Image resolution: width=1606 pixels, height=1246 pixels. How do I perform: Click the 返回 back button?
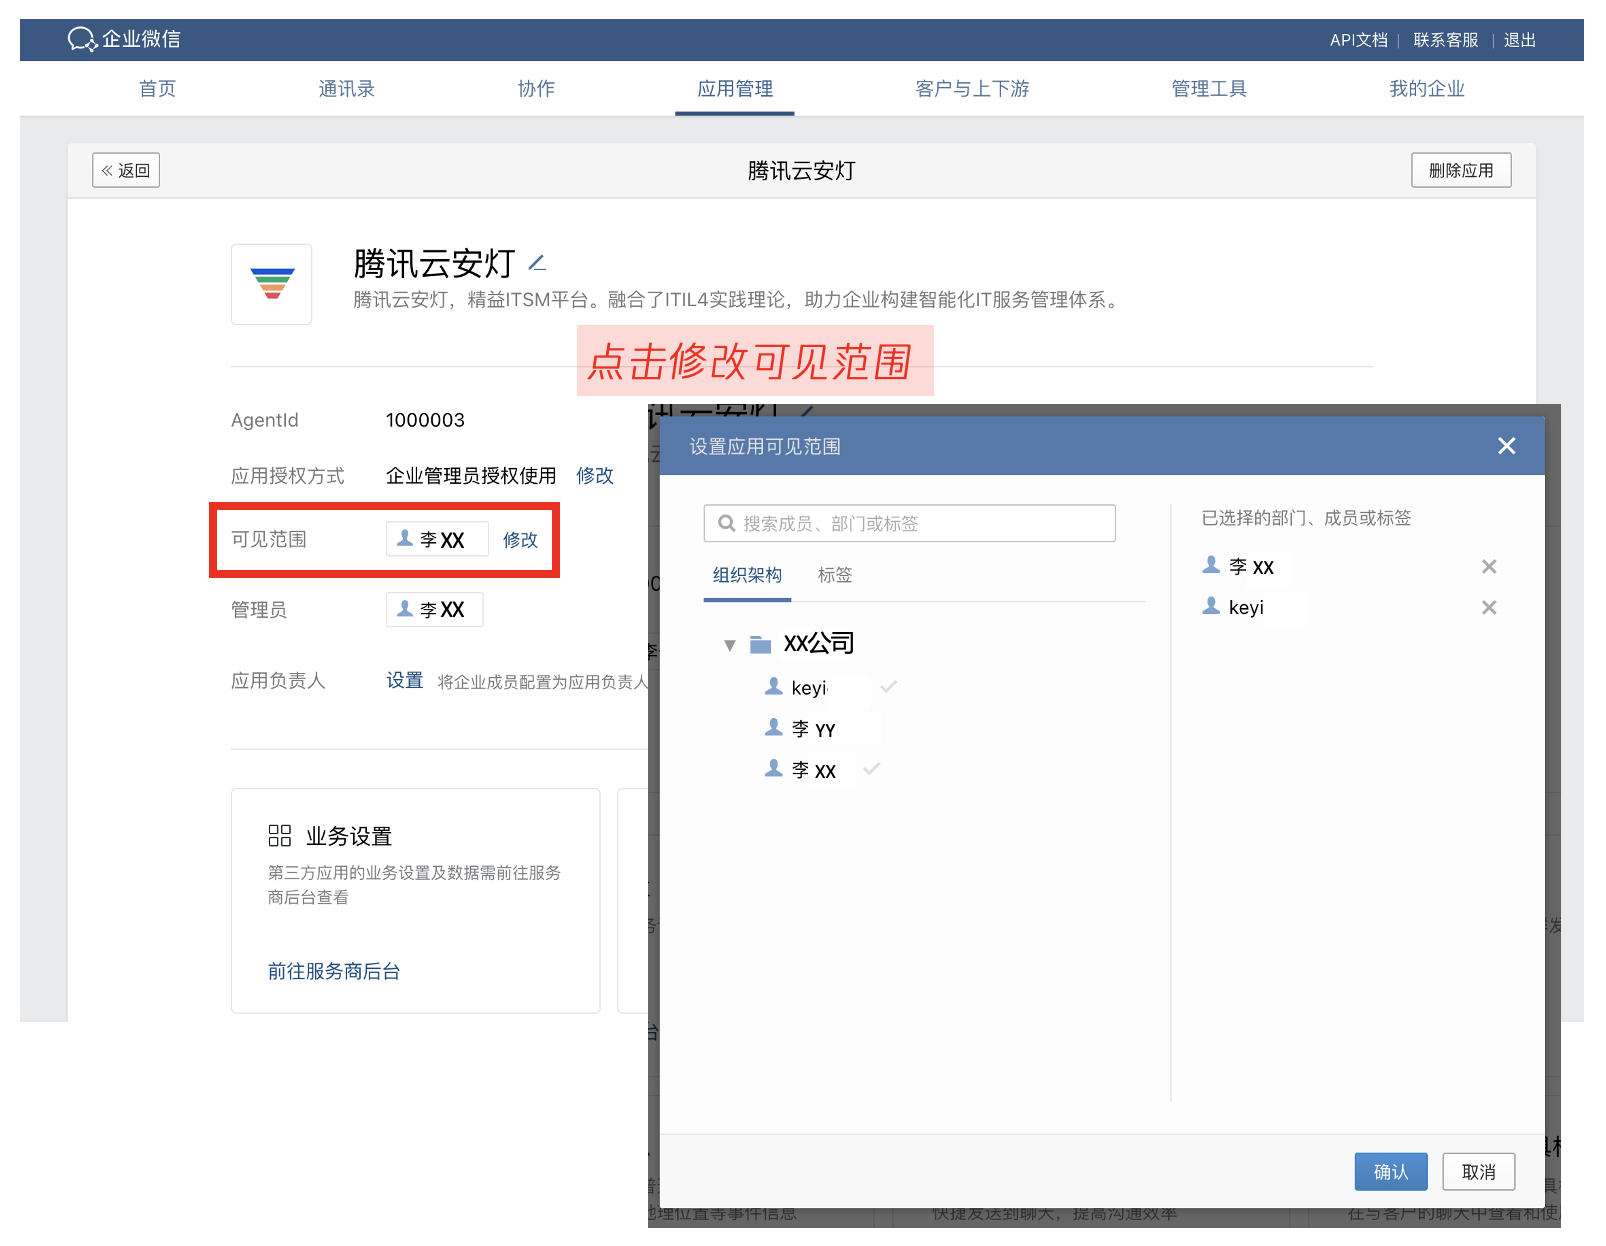pos(126,170)
